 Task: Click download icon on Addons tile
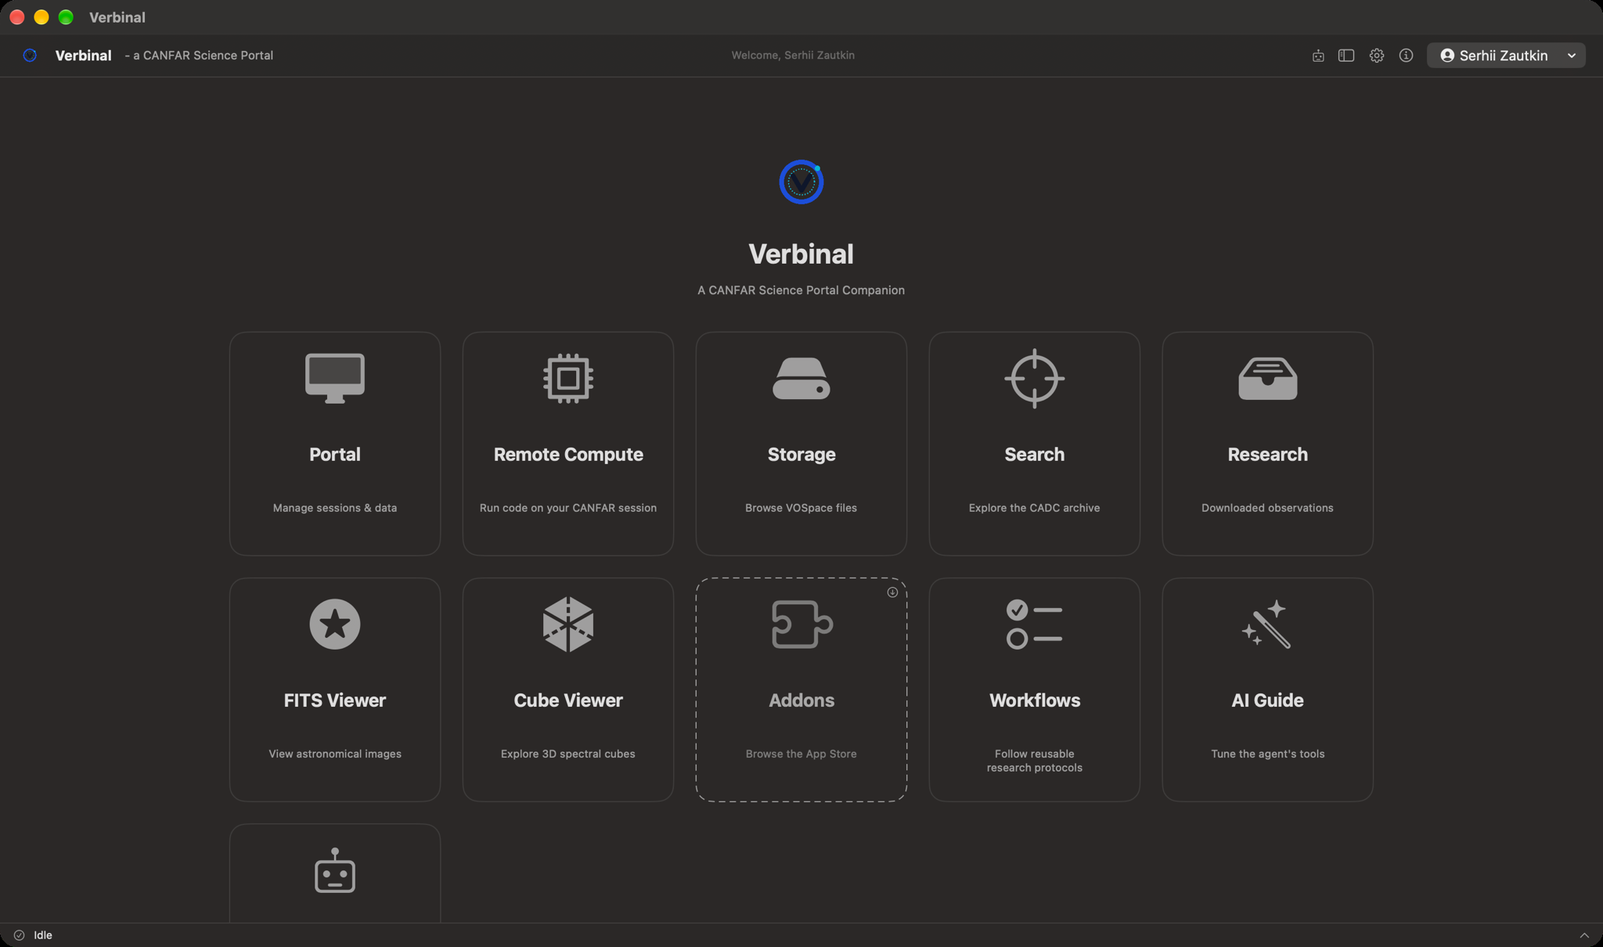pyautogui.click(x=892, y=592)
